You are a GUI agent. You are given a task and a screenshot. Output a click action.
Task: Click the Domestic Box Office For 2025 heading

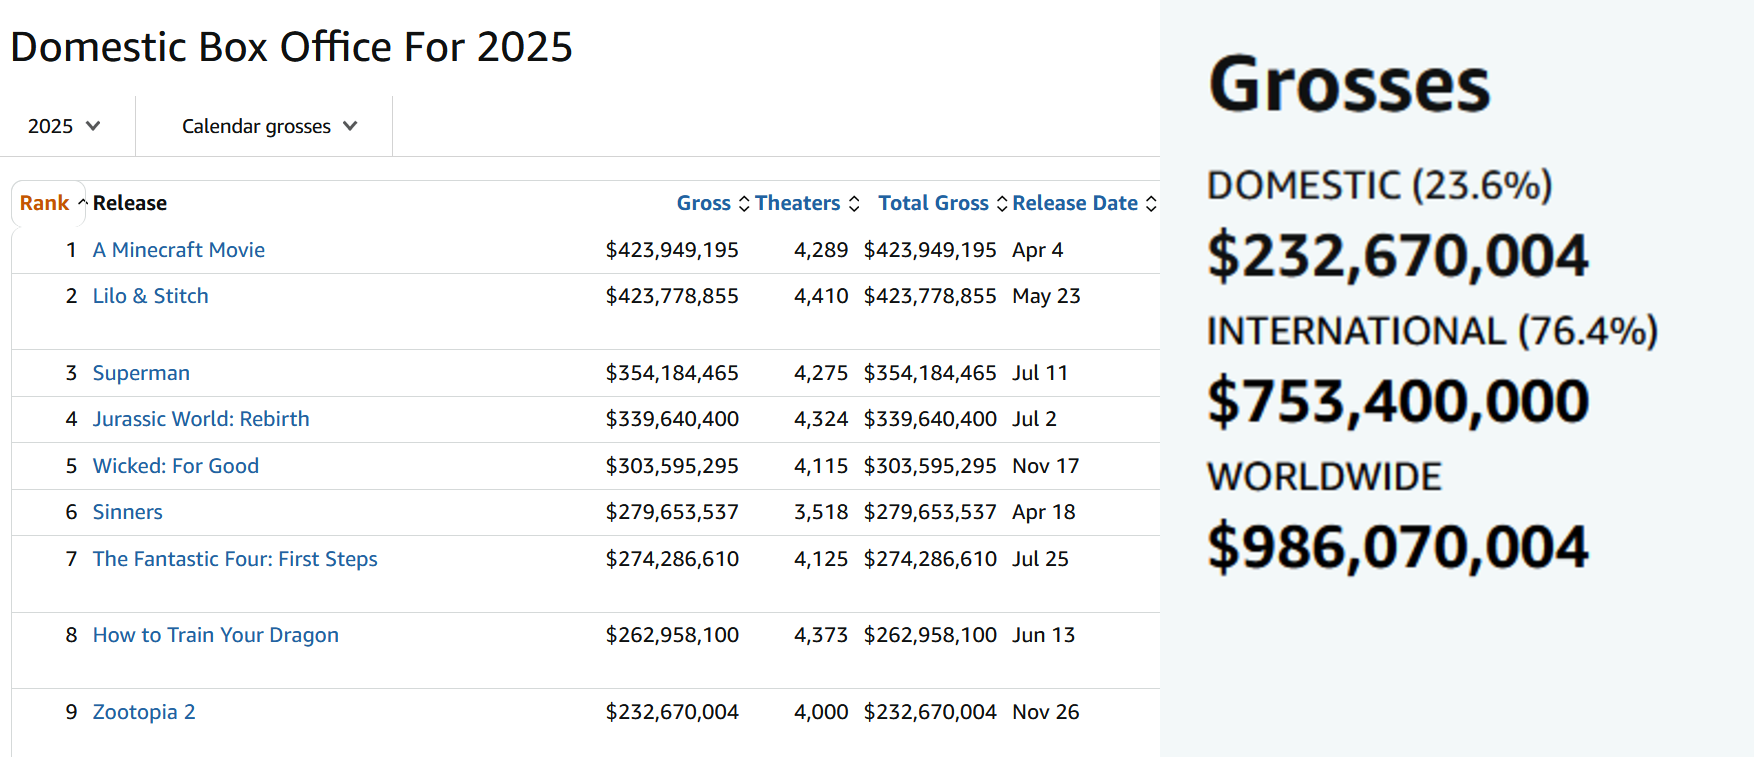[292, 47]
